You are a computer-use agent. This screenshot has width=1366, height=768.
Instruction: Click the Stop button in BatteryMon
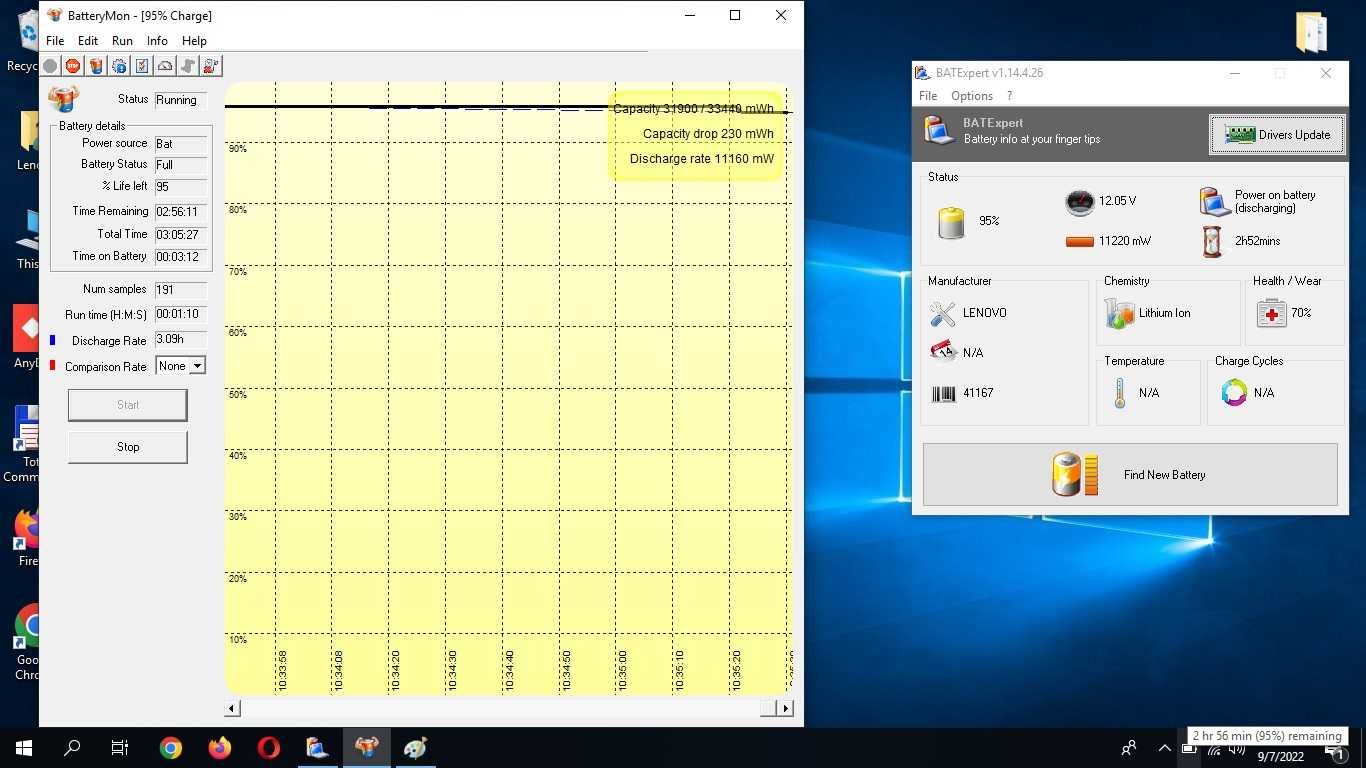(x=128, y=447)
